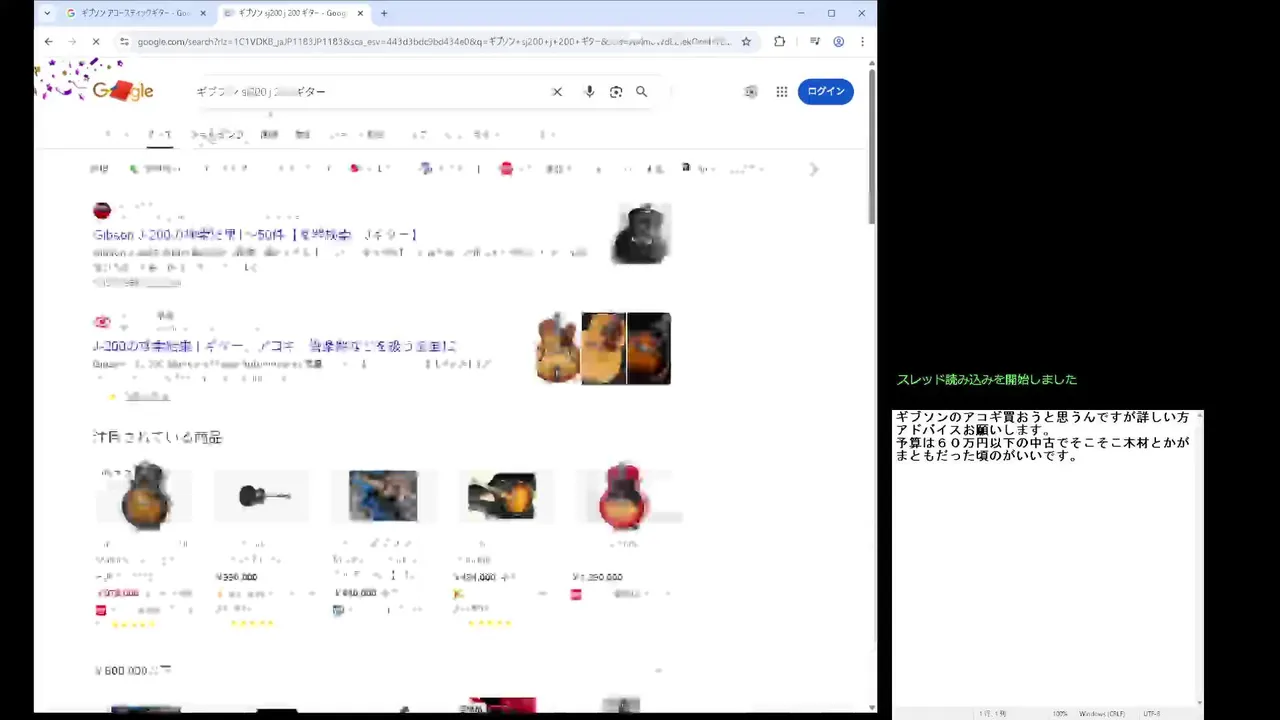
Task: Click the notepad vertical scrollbar
Action: pyautogui.click(x=1200, y=557)
